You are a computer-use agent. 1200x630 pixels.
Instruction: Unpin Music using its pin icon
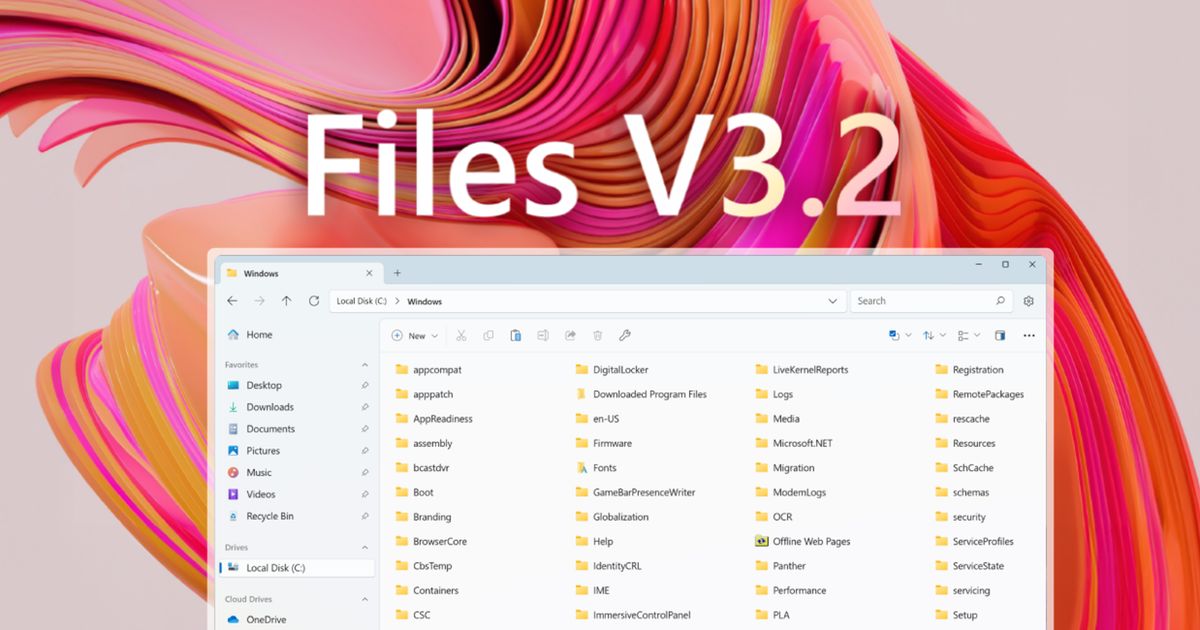click(365, 473)
